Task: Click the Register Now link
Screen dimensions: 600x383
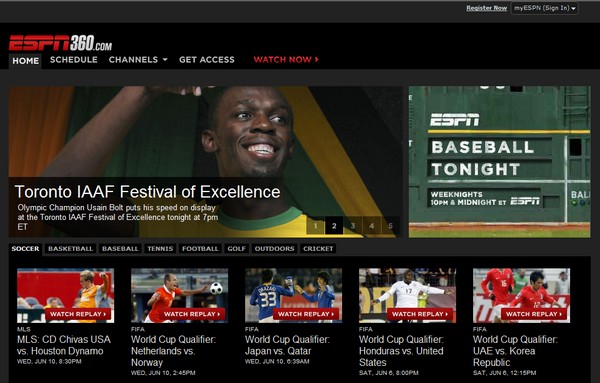Action: [486, 8]
